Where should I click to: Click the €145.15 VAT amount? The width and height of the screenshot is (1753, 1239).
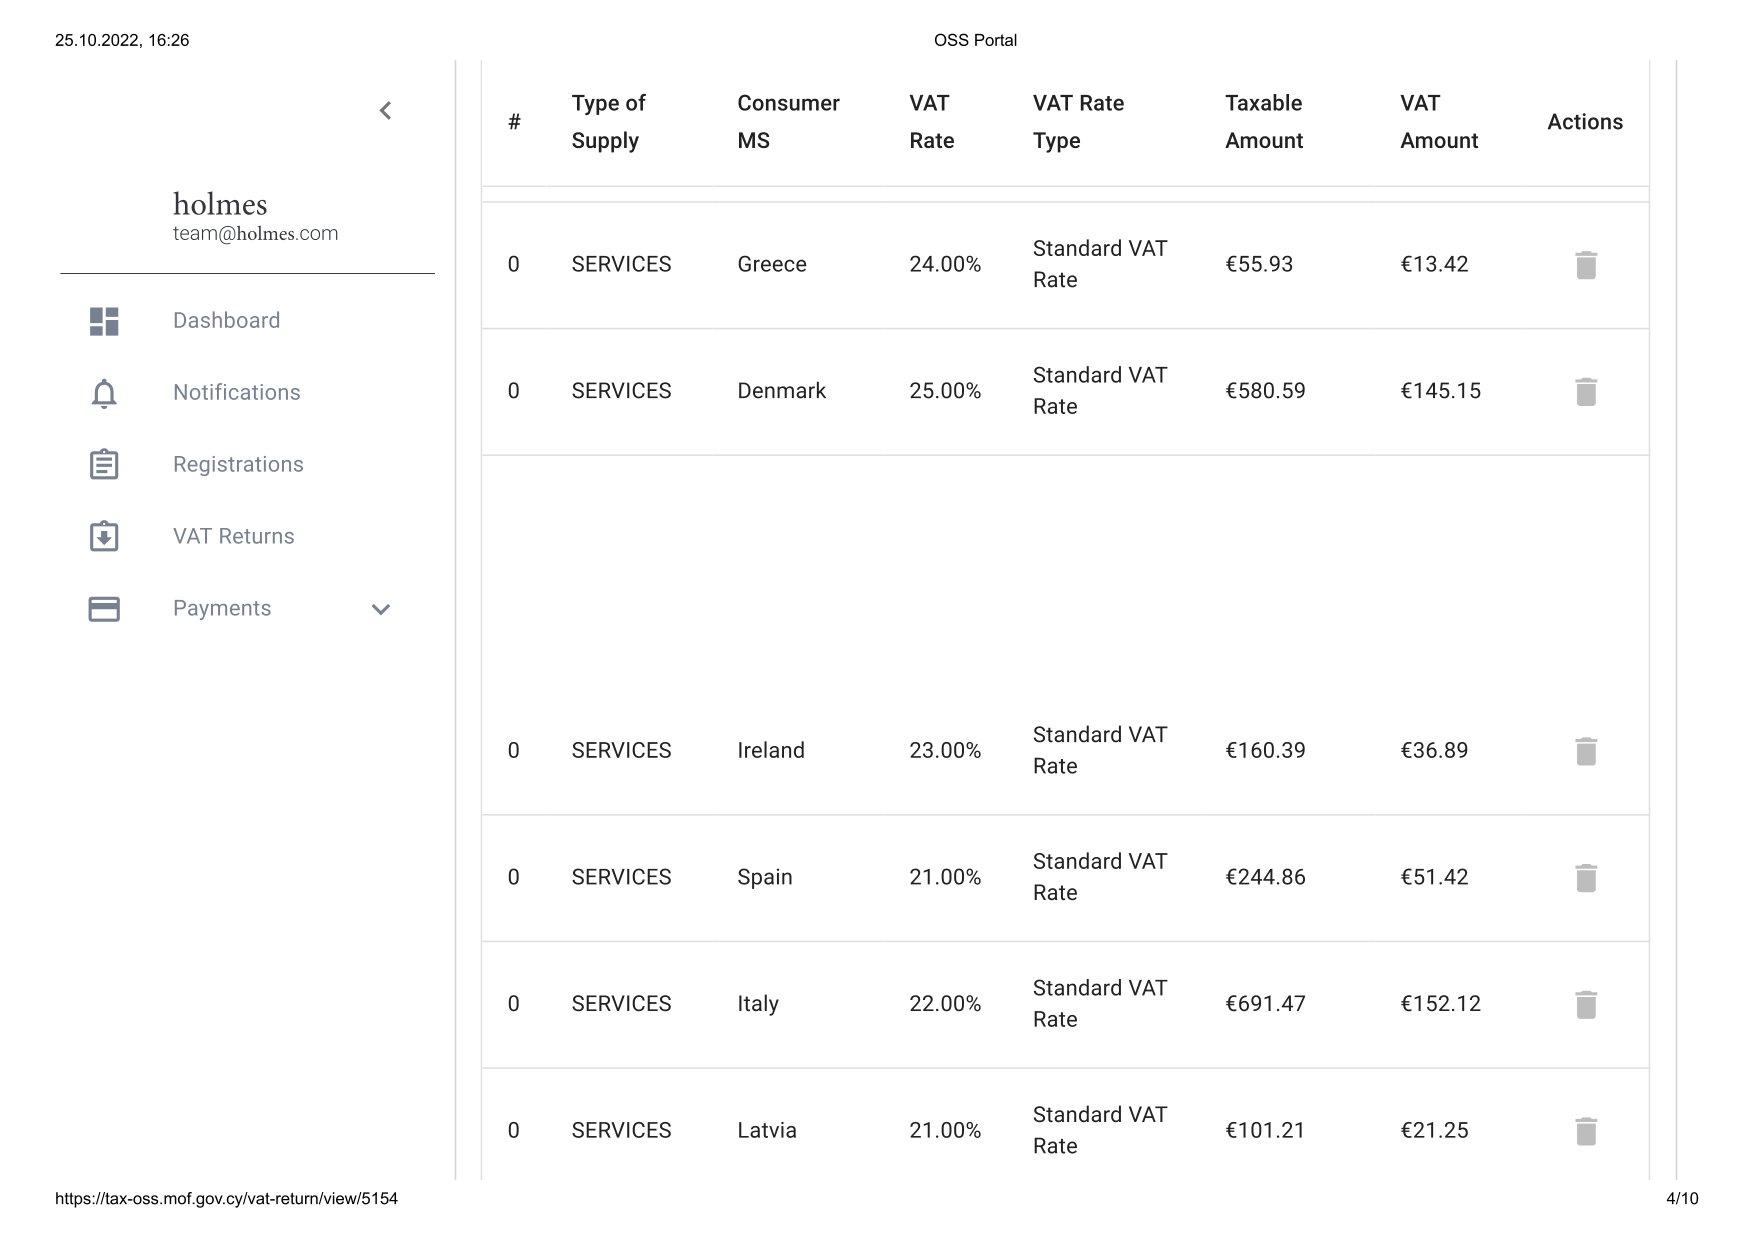[x=1440, y=390]
